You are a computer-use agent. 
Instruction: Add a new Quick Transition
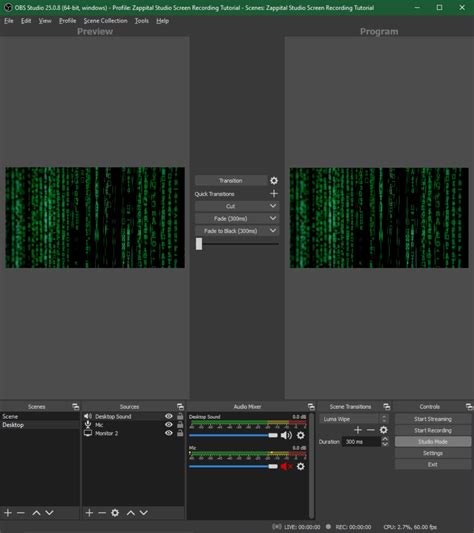(274, 194)
